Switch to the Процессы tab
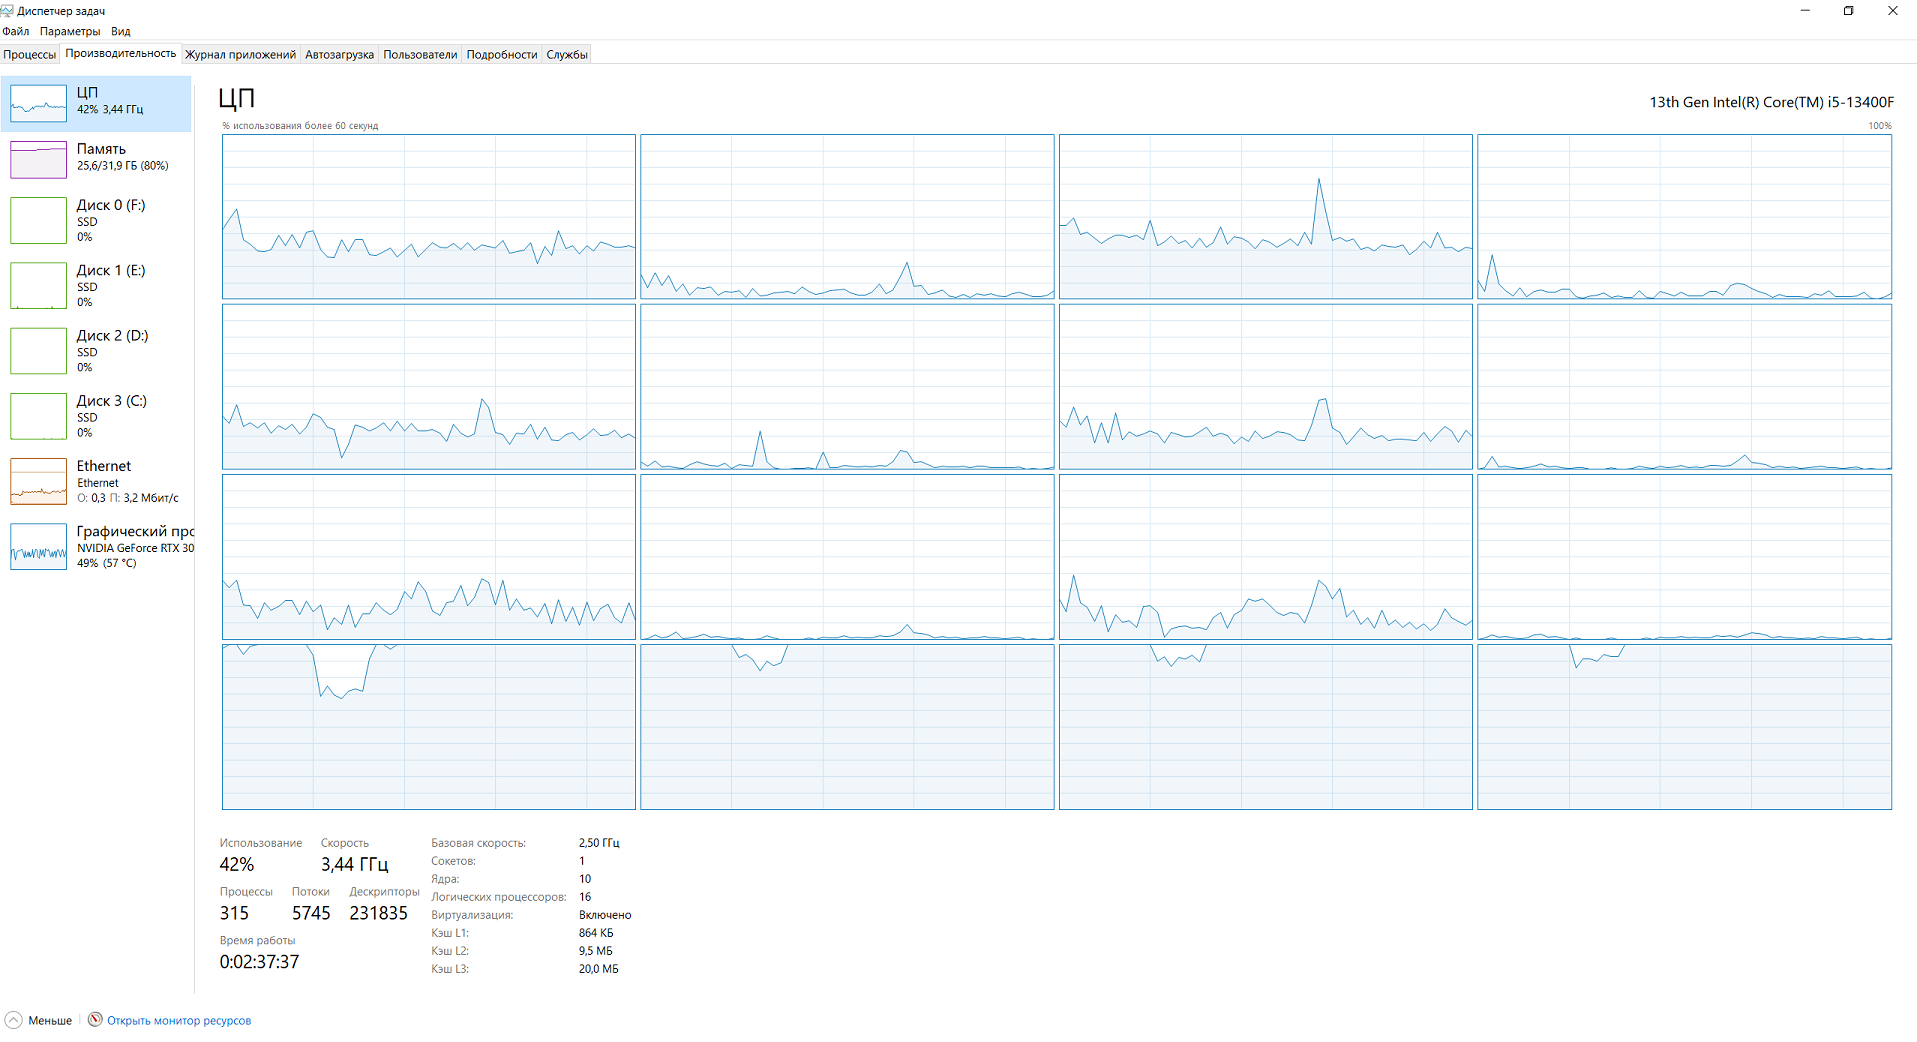Screen dimensions: 1917x1042 30,54
